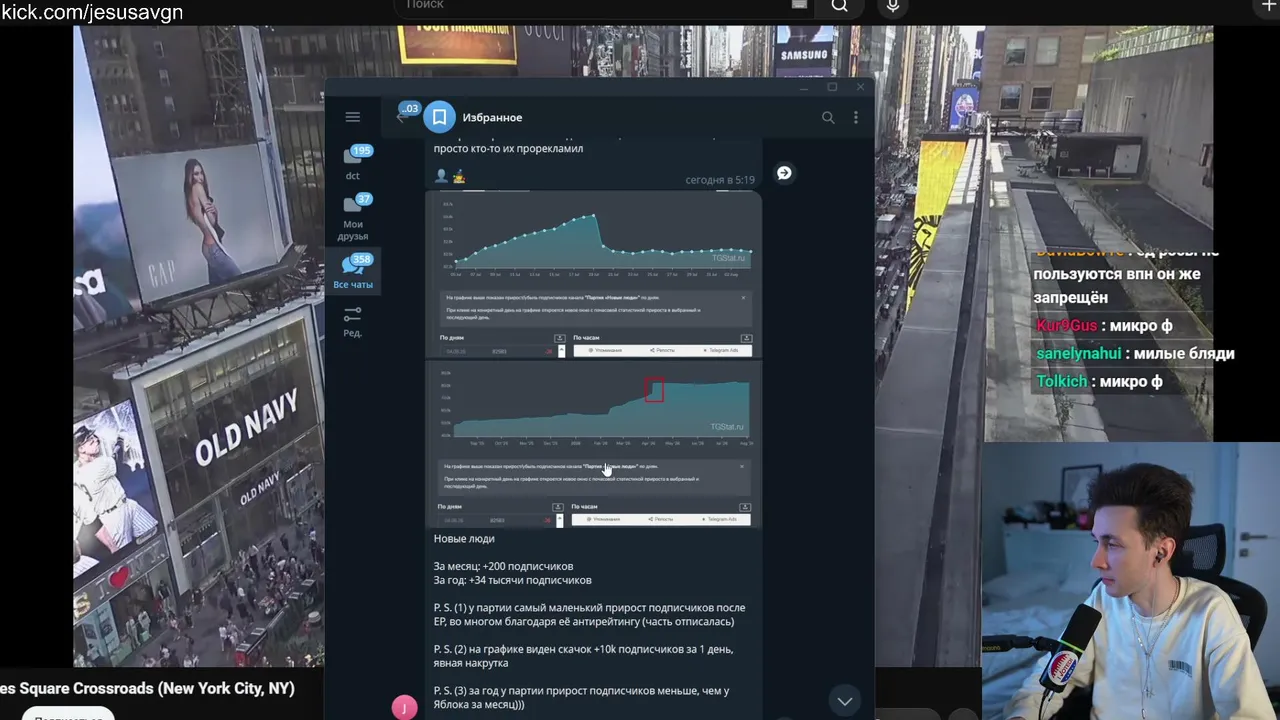Open the Избранное bookmark avatar

[x=439, y=117]
